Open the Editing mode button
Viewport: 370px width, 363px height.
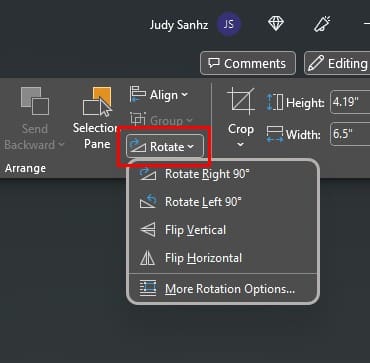(x=337, y=63)
